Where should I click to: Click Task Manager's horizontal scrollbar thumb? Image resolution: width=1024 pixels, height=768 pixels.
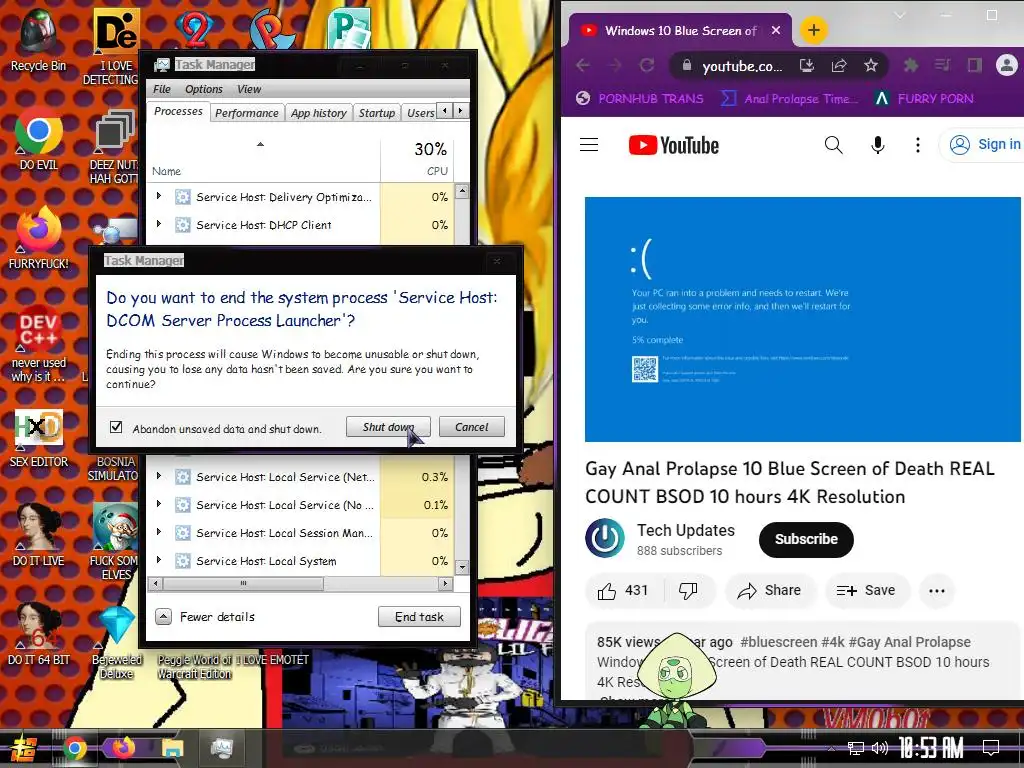pos(243,583)
